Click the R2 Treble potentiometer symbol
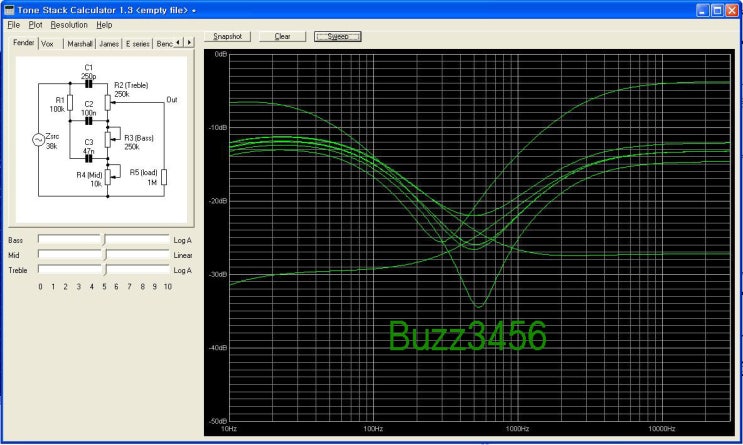 click(107, 102)
